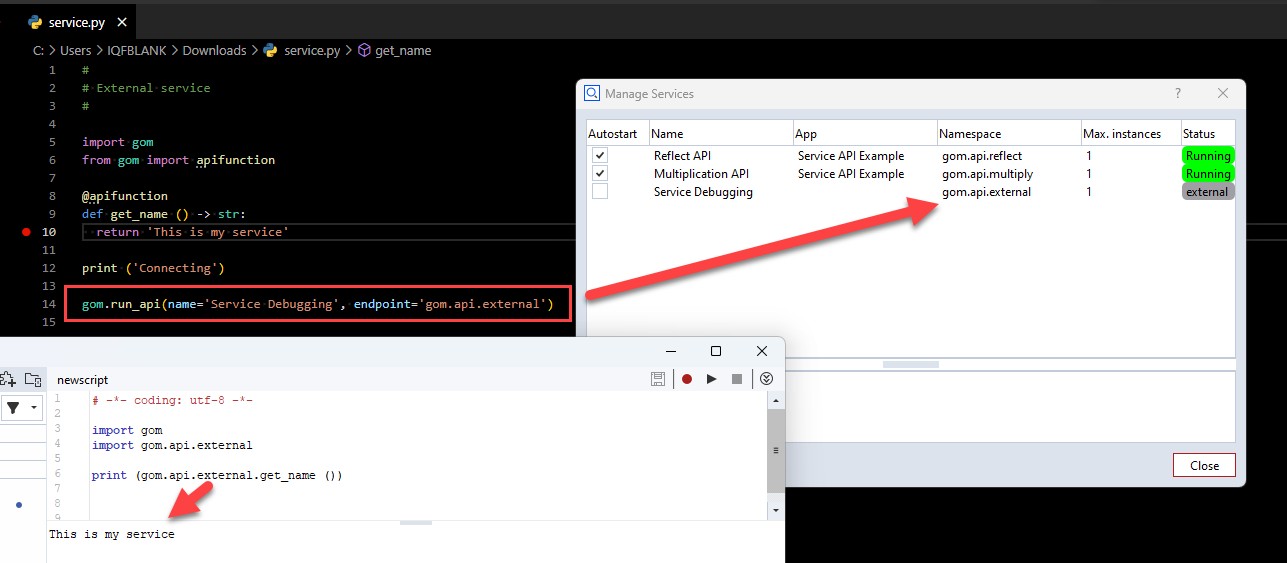Enable Autostart for Service Debugging
The width and height of the screenshot is (1287, 563).
(600, 192)
